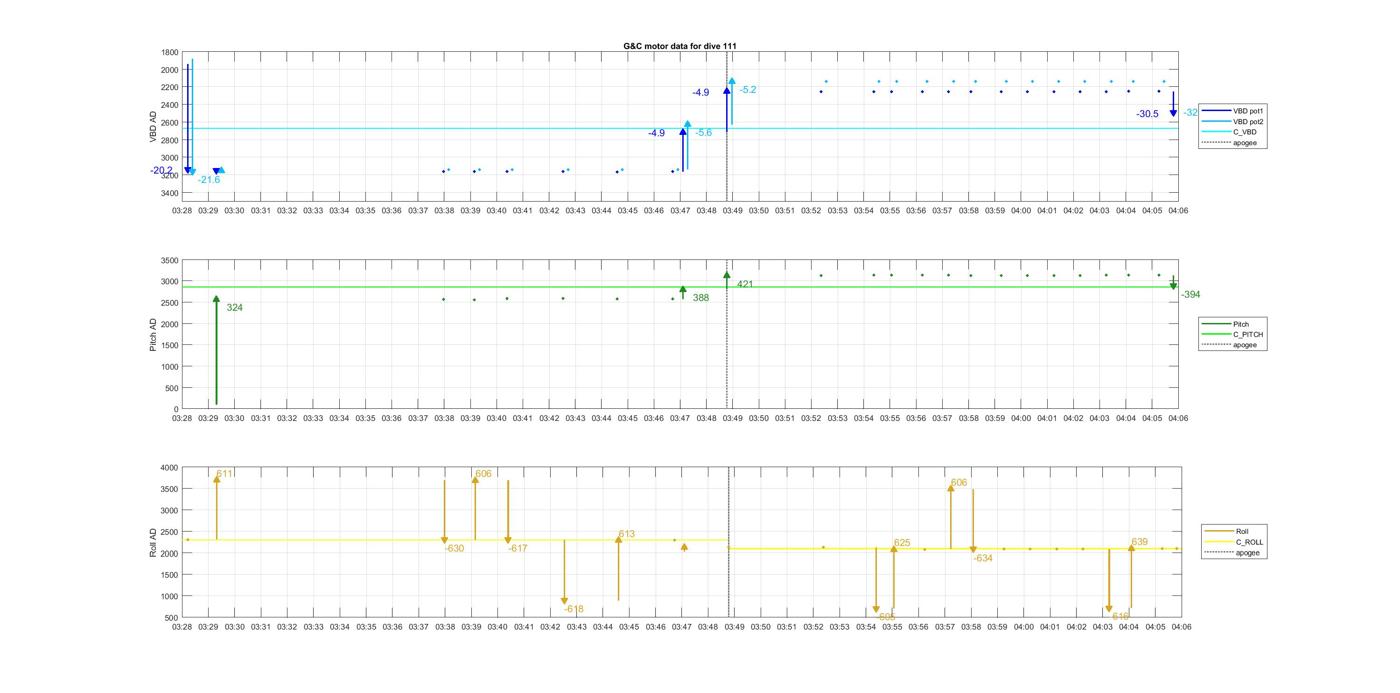
Task: Select the Pitch legend entry
Action: (1225, 324)
